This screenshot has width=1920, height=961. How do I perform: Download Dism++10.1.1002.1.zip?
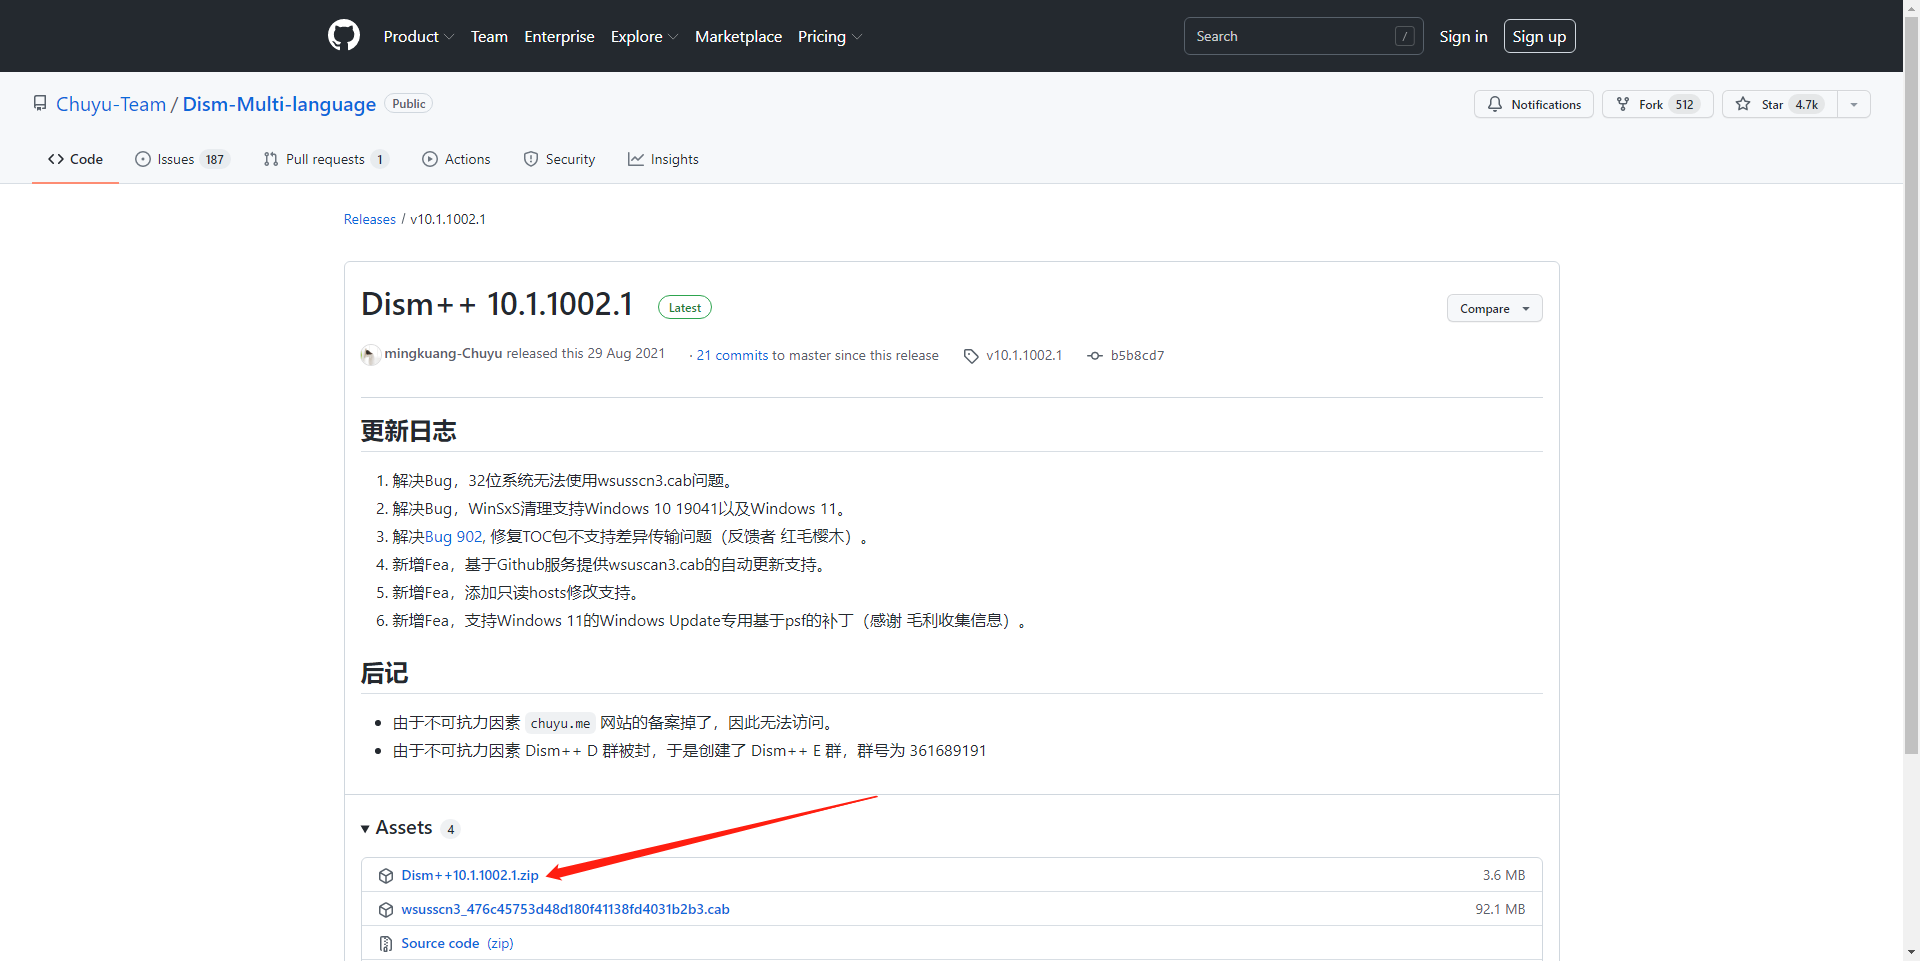[470, 875]
